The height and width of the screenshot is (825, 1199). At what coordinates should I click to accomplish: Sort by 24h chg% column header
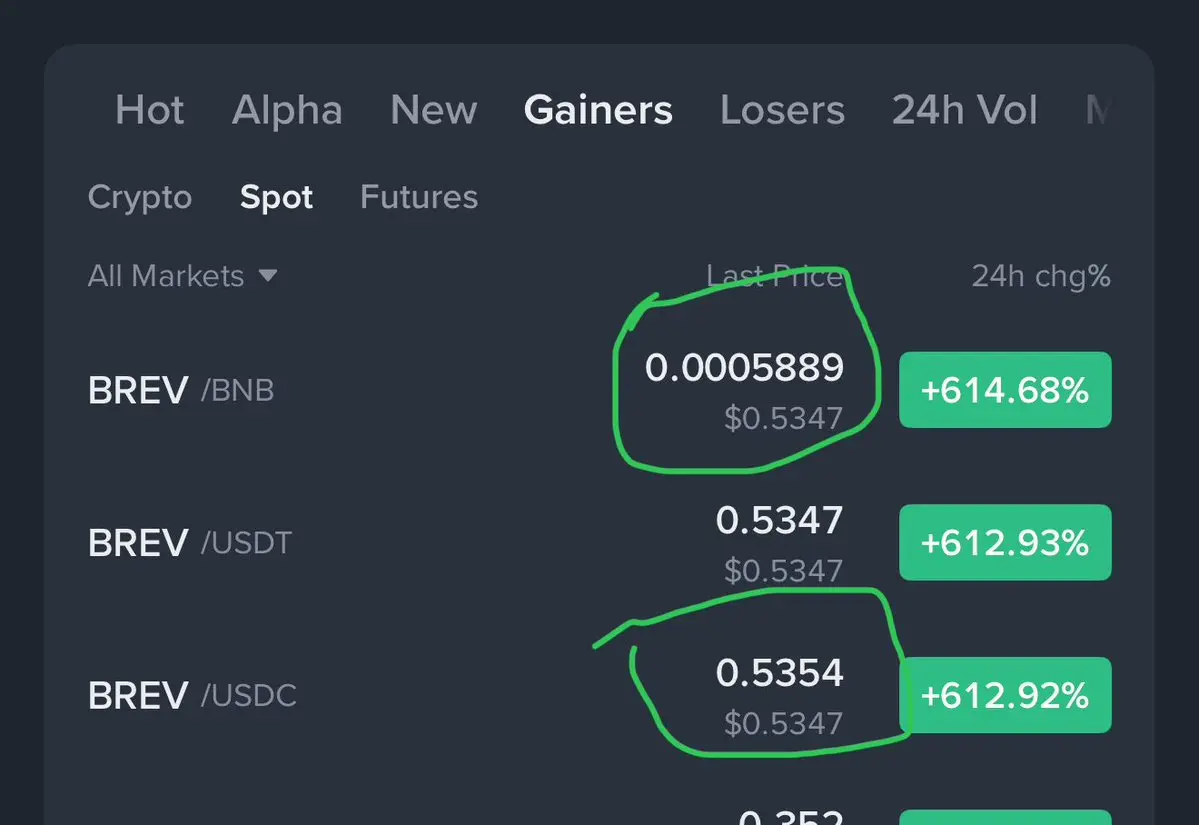pyautogui.click(x=1040, y=276)
